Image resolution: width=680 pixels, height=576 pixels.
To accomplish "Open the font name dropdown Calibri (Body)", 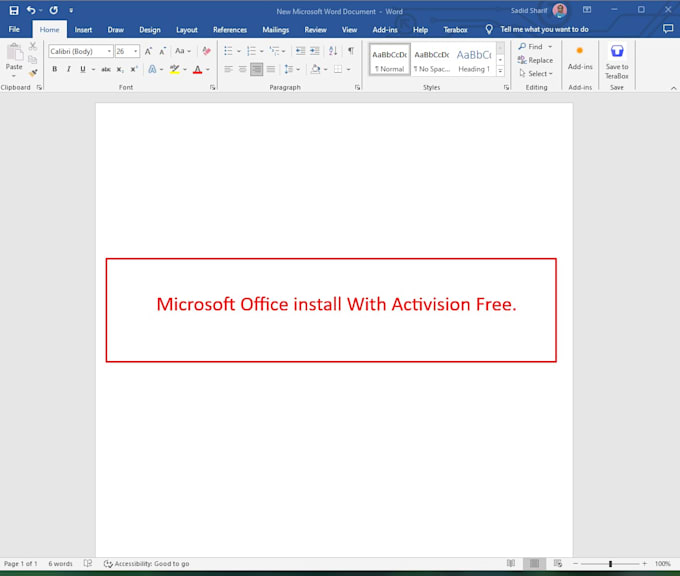I will pos(109,51).
